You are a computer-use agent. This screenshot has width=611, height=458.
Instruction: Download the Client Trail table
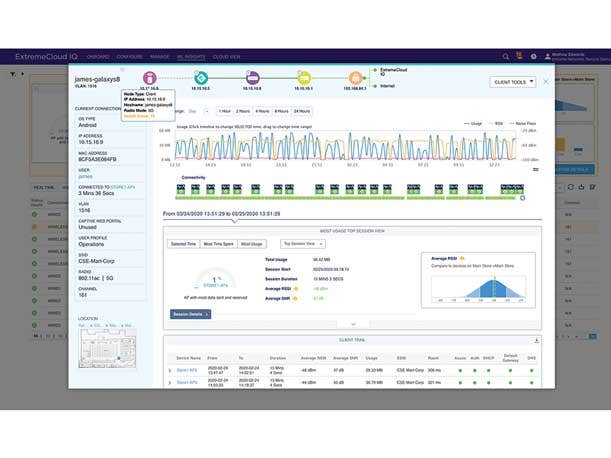pyautogui.click(x=537, y=341)
